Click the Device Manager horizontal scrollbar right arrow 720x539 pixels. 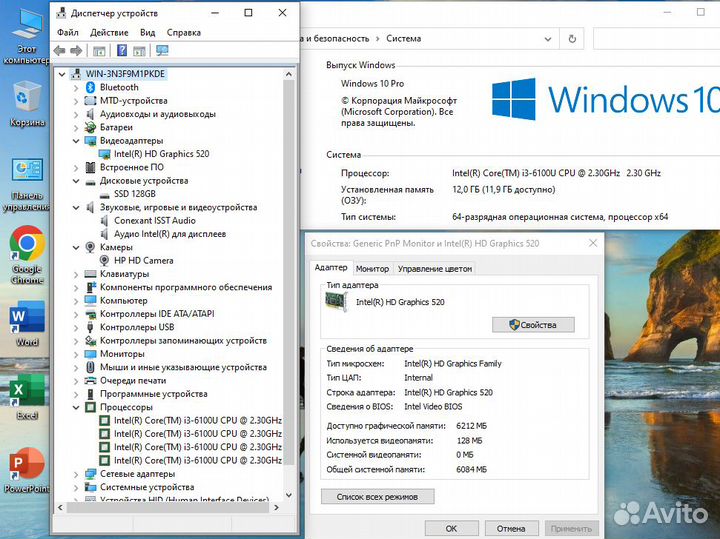(276, 507)
